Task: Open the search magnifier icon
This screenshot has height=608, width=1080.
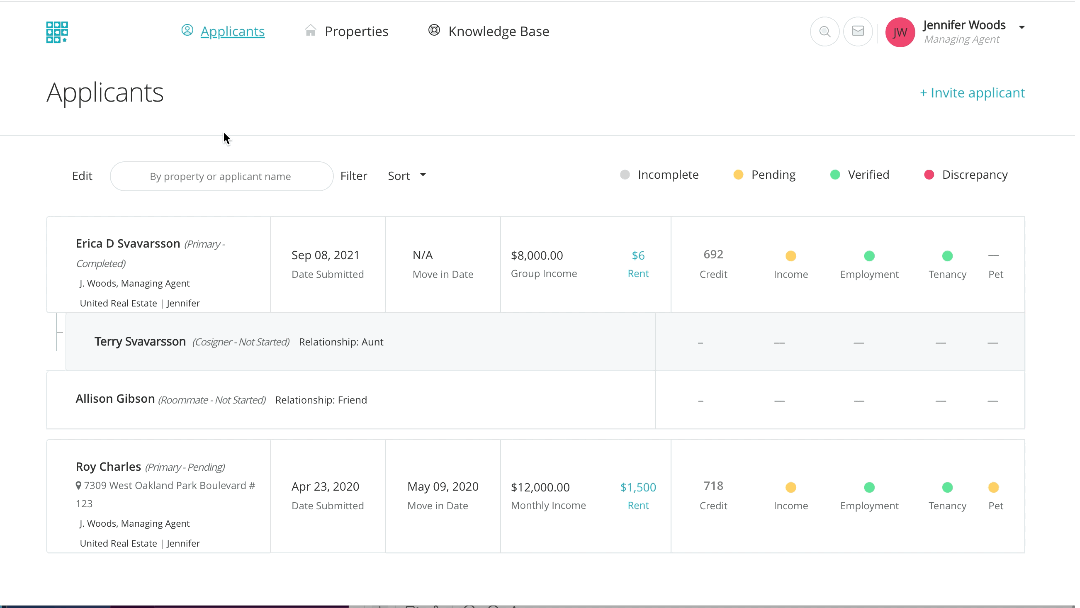Action: pos(824,32)
